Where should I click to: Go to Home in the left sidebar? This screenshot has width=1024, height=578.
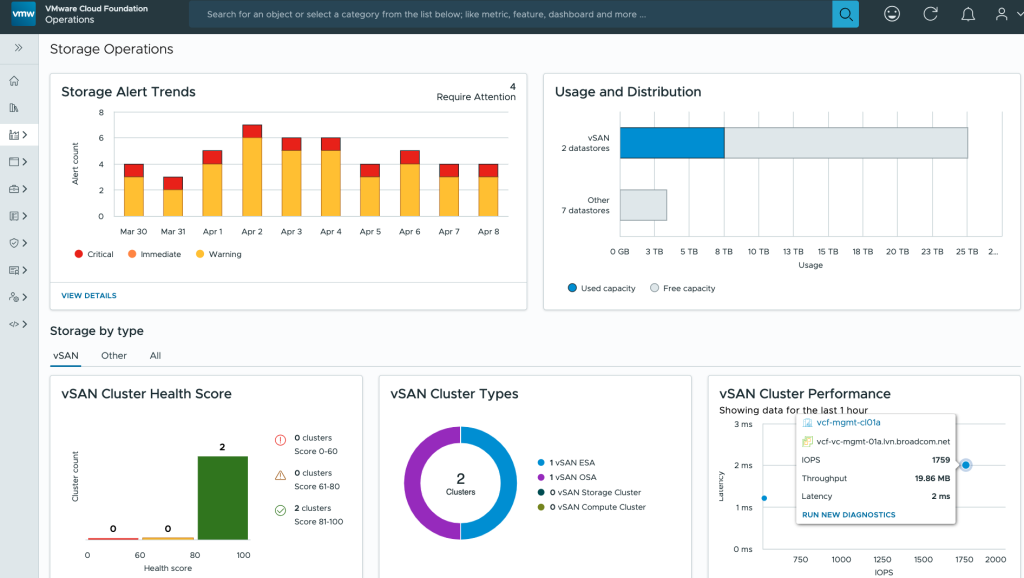point(14,81)
